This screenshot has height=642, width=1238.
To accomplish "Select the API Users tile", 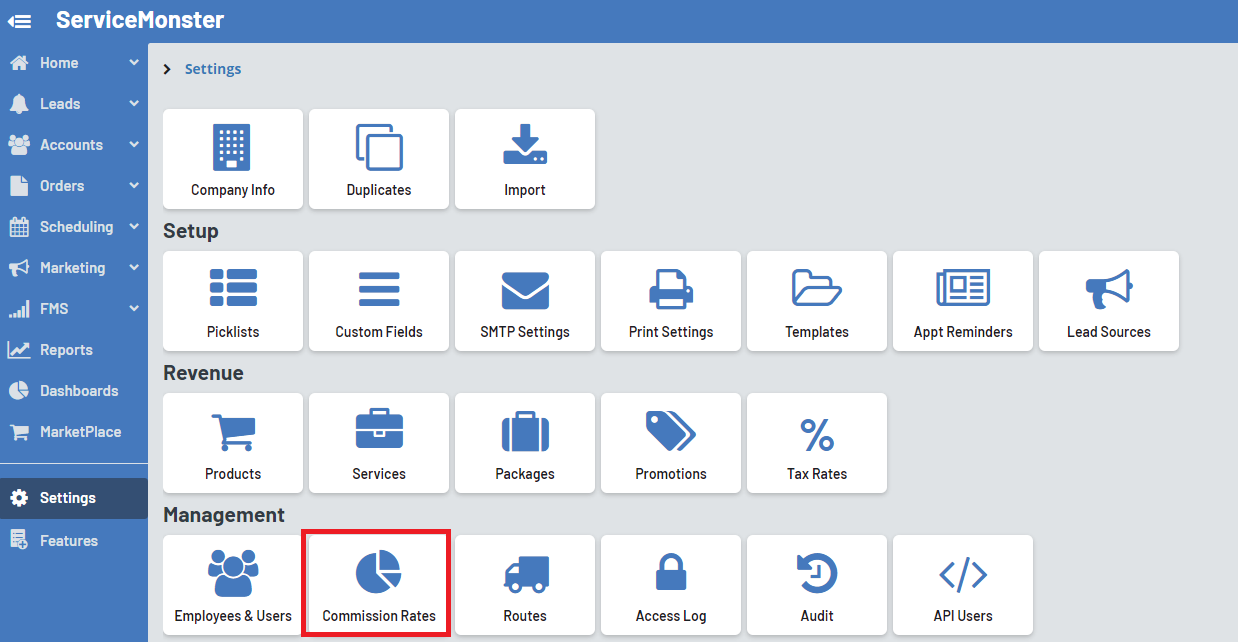I will (x=962, y=584).
